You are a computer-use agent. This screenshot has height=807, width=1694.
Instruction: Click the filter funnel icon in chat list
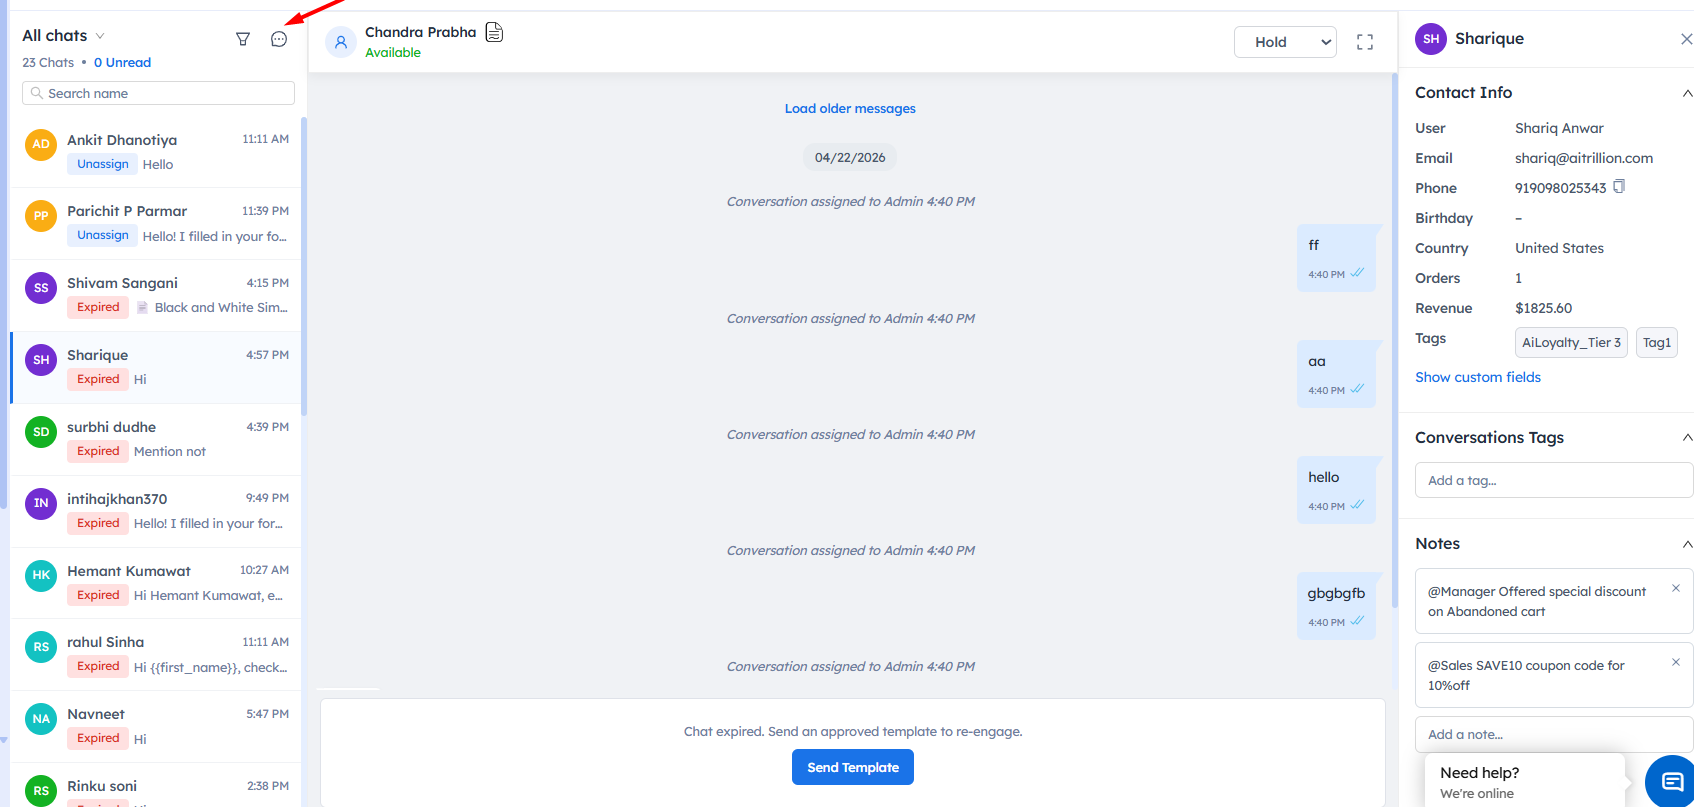tap(242, 39)
